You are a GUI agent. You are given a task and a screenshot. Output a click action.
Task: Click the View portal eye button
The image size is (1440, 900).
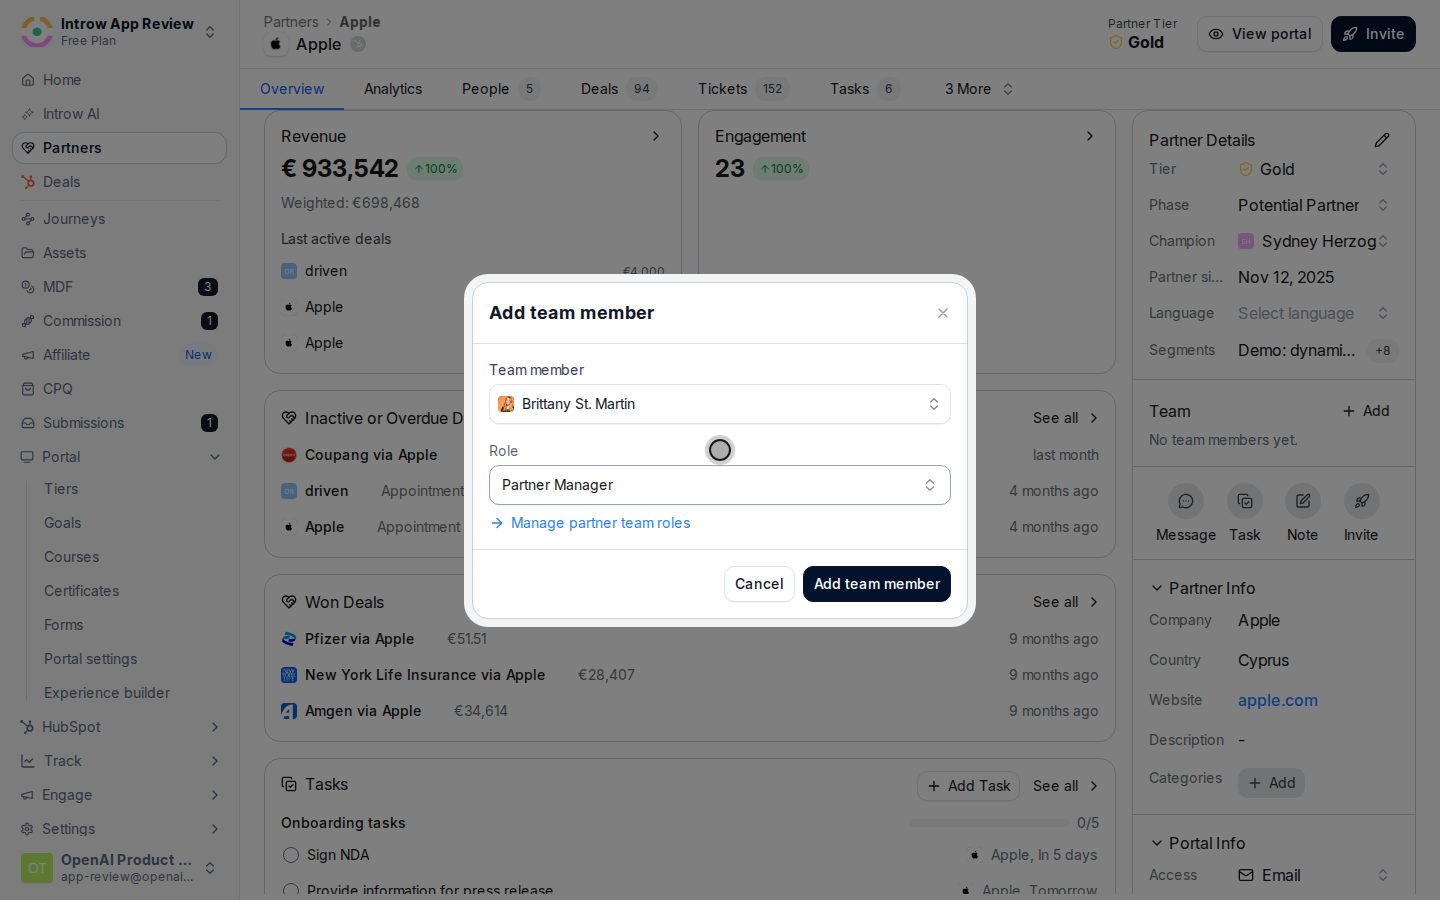(1260, 34)
